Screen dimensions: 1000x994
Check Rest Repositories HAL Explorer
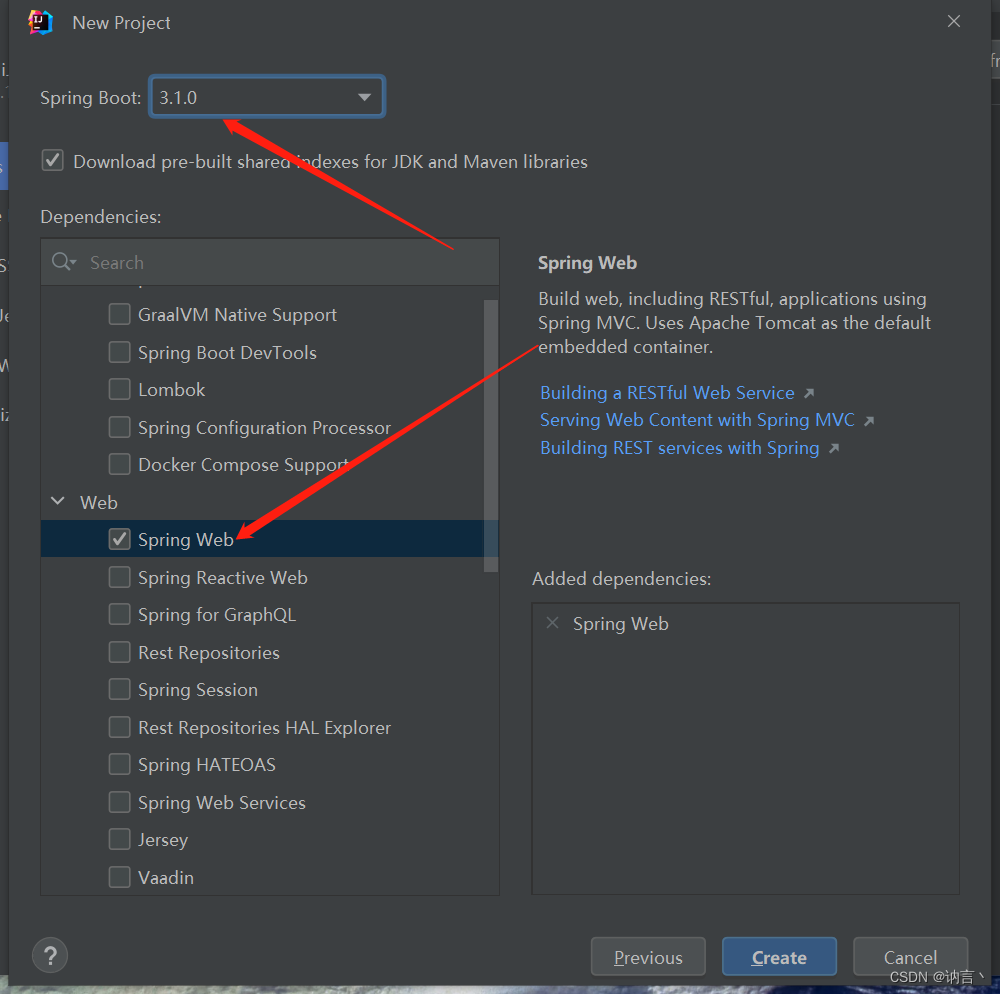tap(119, 727)
